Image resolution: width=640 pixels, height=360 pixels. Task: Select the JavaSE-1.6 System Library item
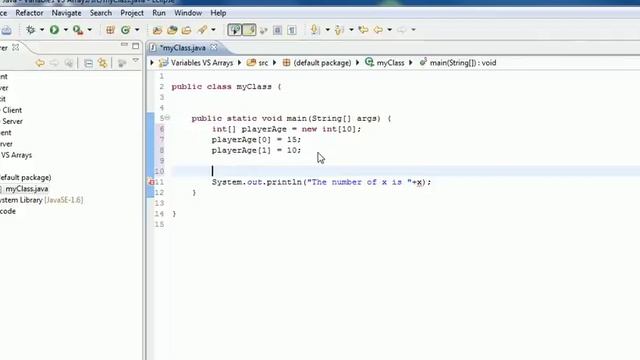(x=41, y=200)
